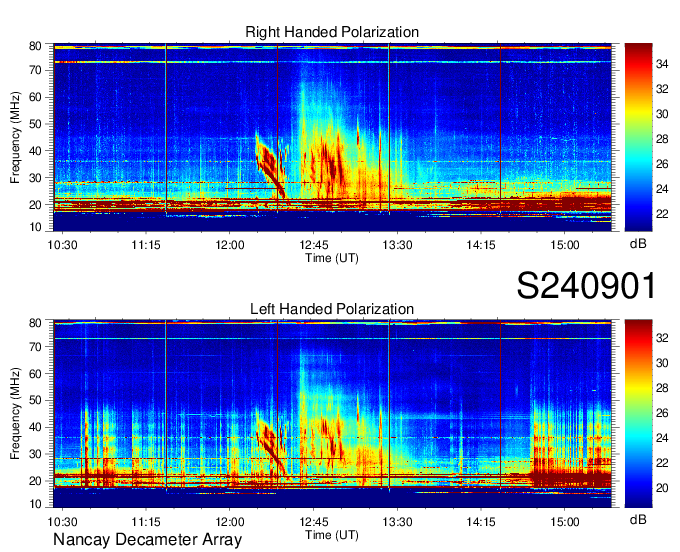Screen dimensions: 680x552
Task: Click the 60 MHz tick on Left Handed plot
Action: [x=36, y=374]
